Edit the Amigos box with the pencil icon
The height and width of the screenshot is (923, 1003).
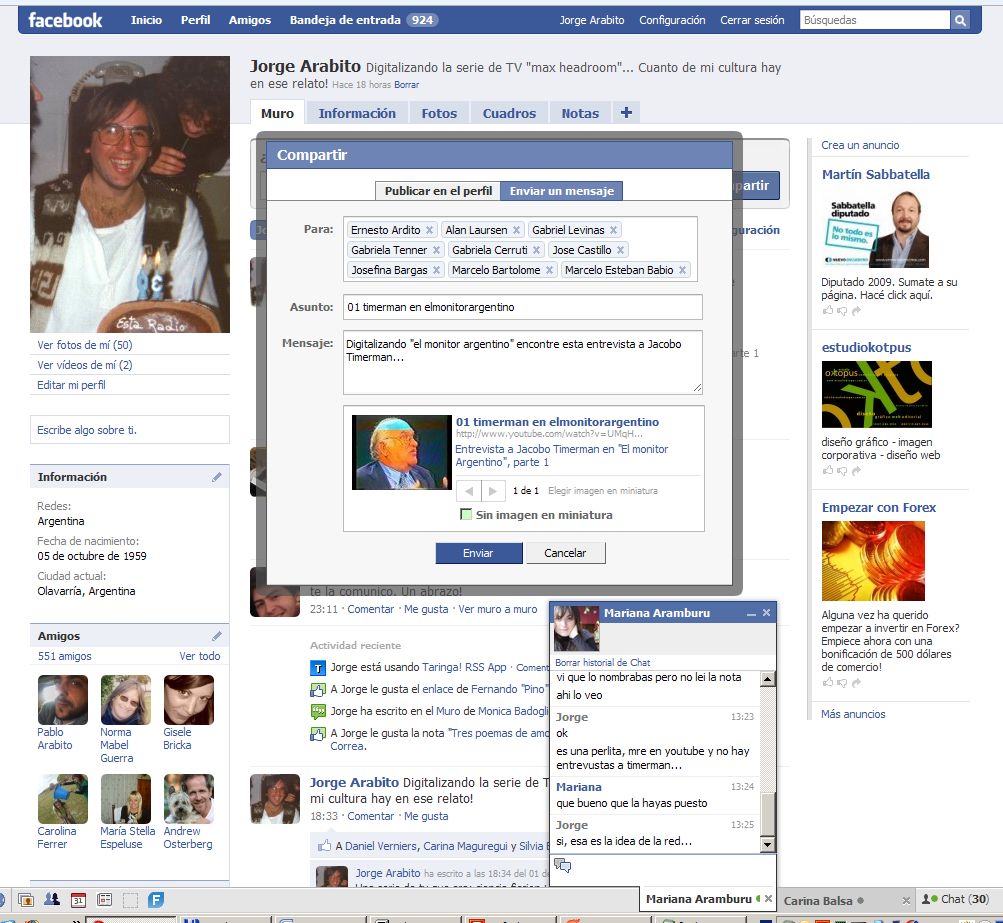[217, 636]
